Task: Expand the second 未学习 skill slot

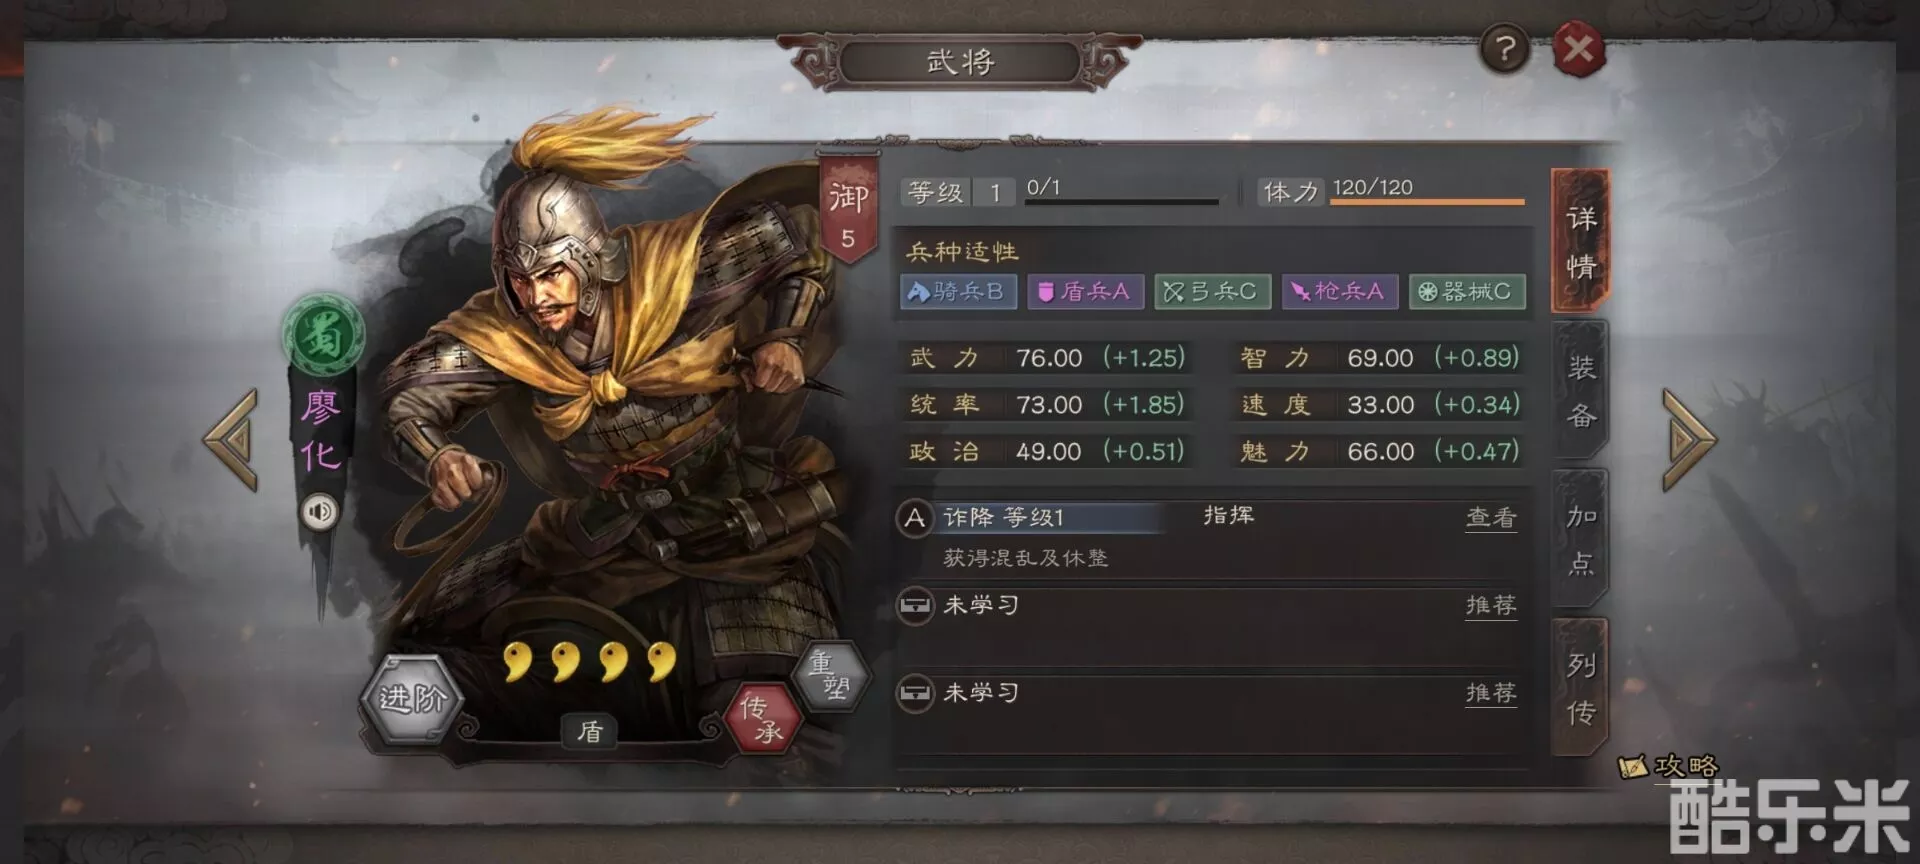Action: coord(1210,693)
